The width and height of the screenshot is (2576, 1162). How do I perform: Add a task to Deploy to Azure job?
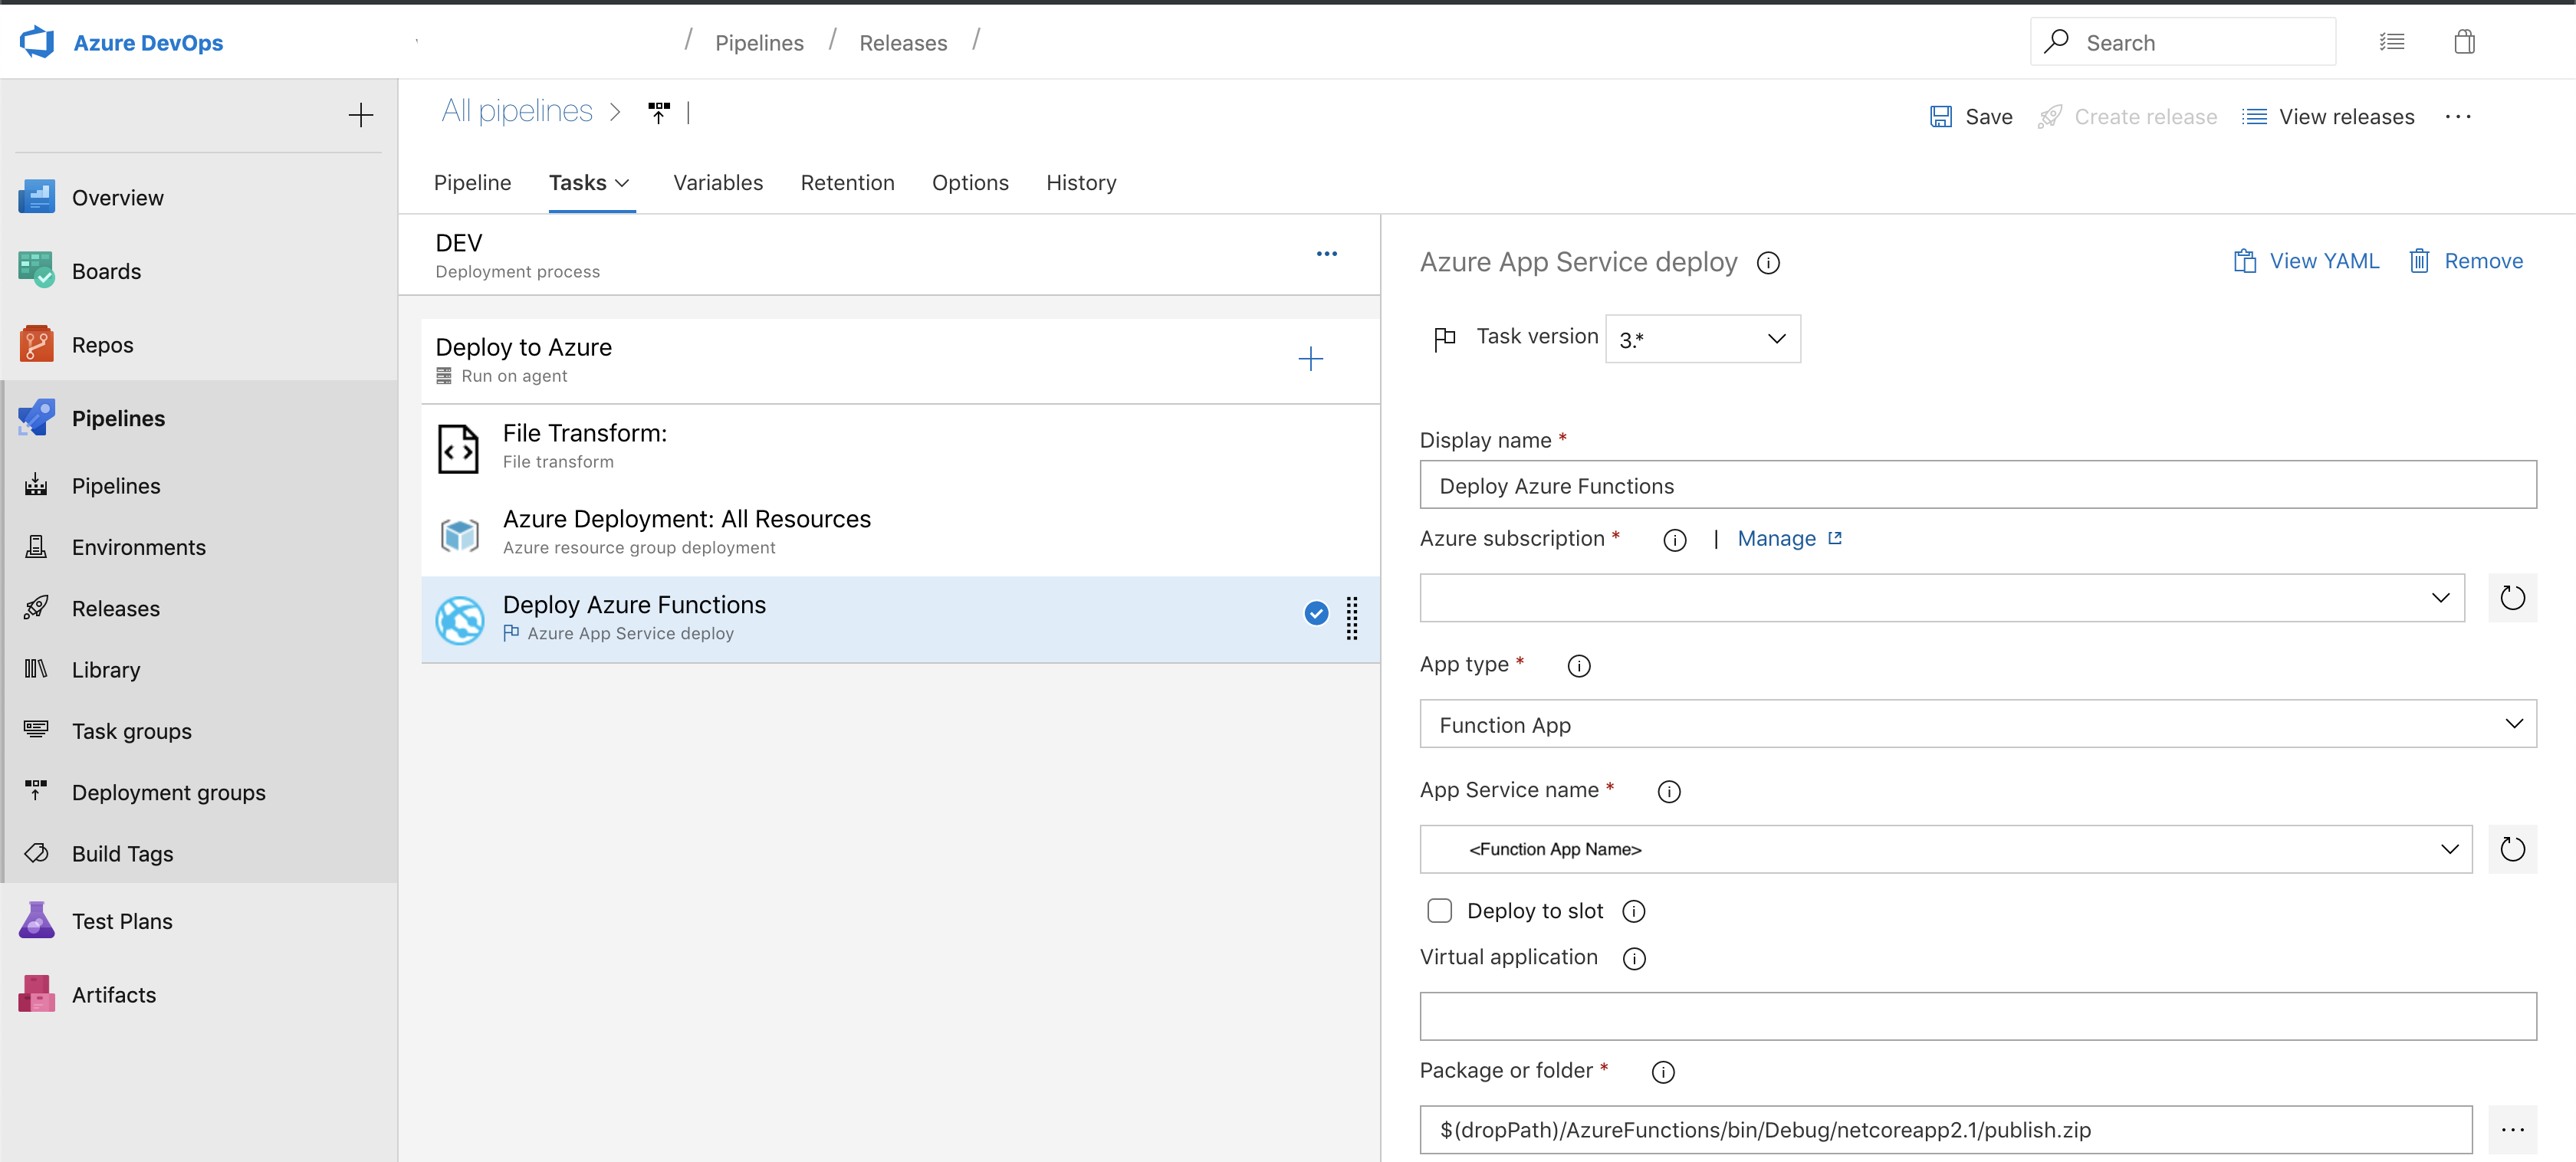(1311, 359)
